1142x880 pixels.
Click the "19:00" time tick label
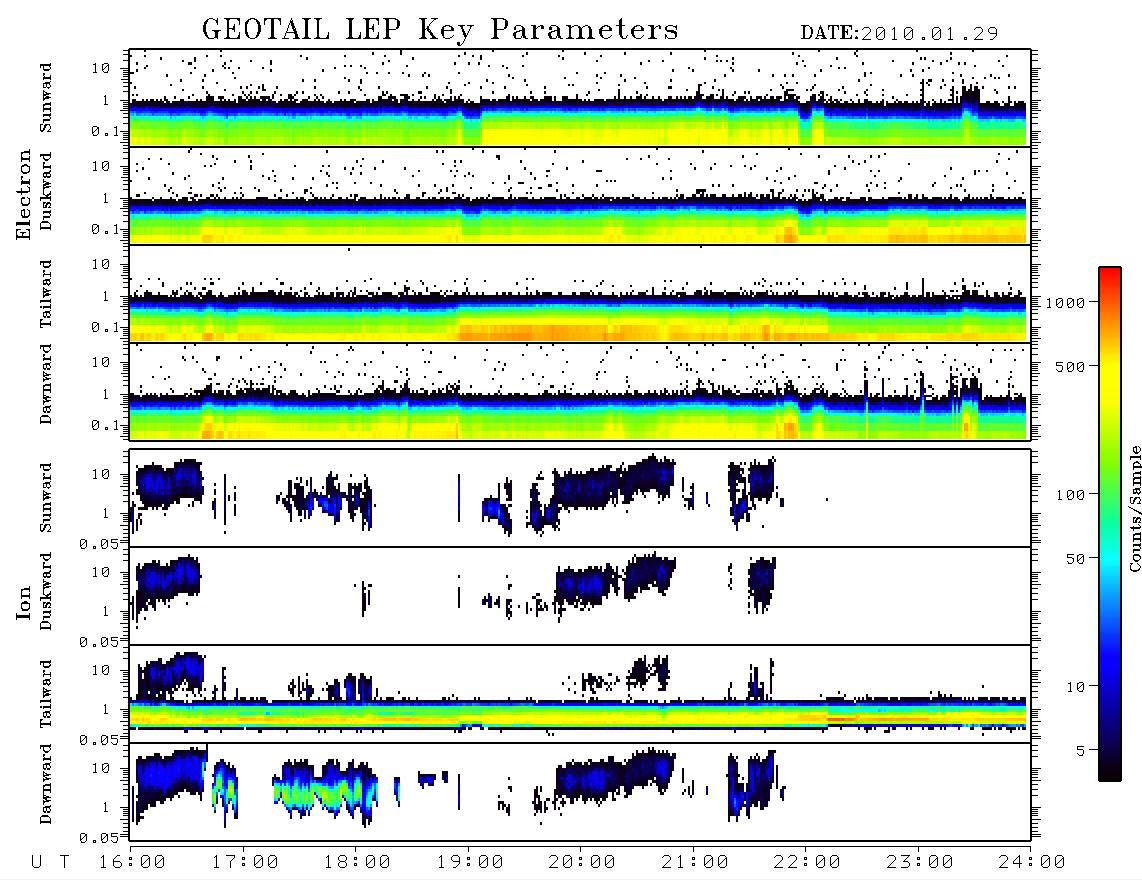470,862
